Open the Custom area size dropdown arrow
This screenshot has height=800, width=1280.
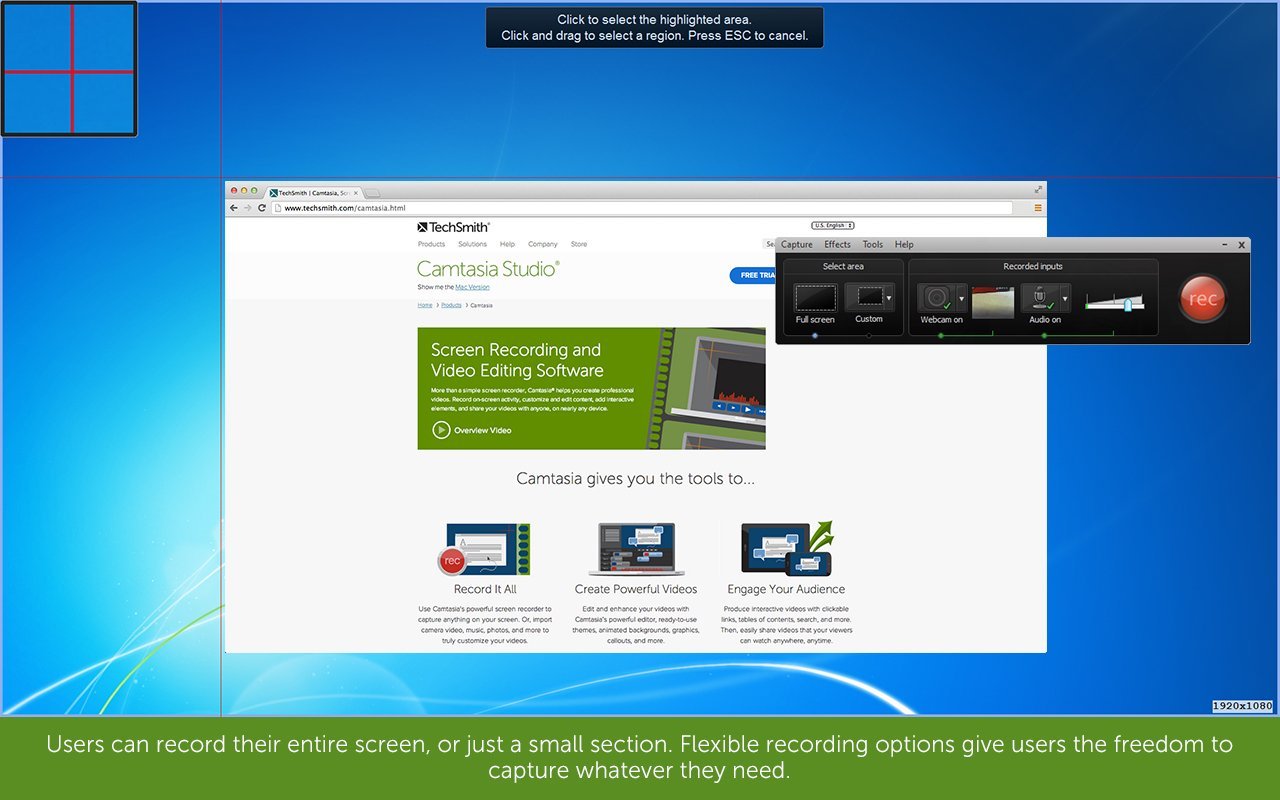[x=889, y=298]
